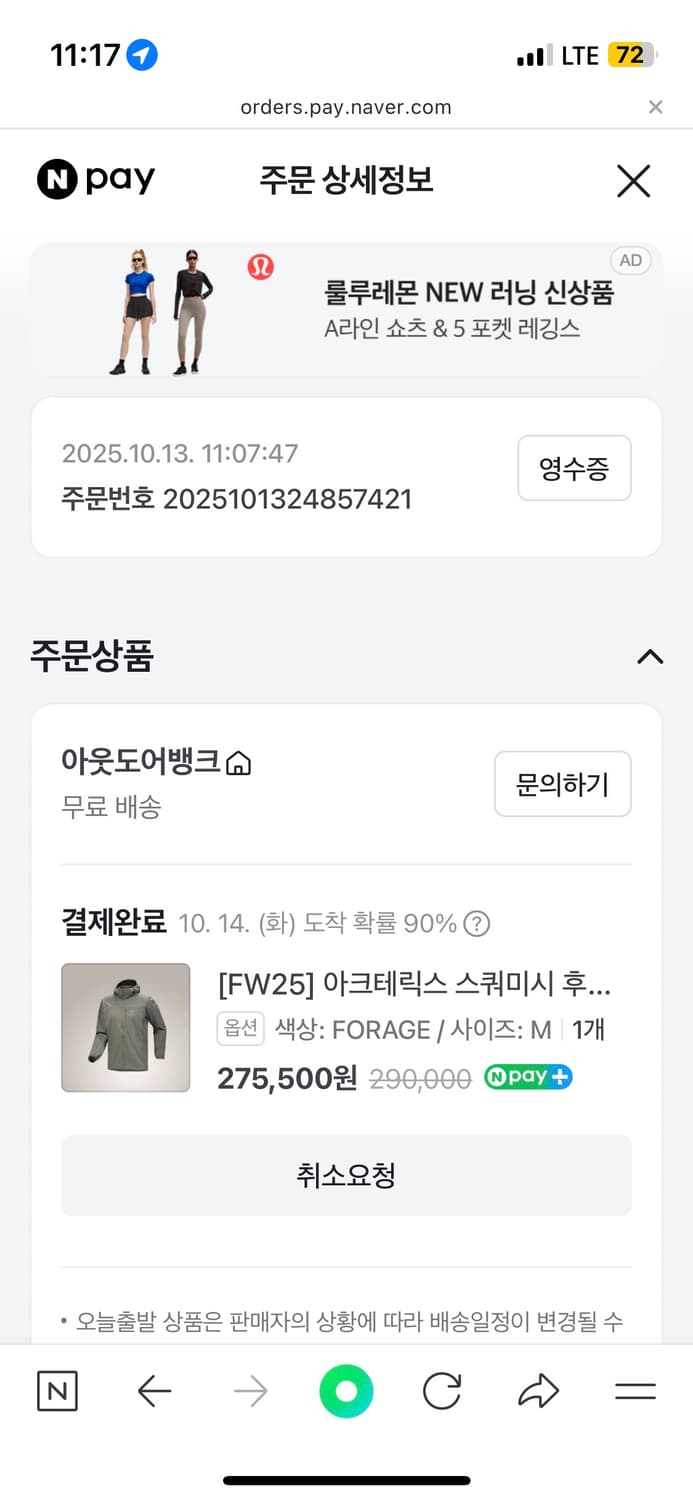Tap the back arrow in bottom toolbar

pyautogui.click(x=153, y=1390)
